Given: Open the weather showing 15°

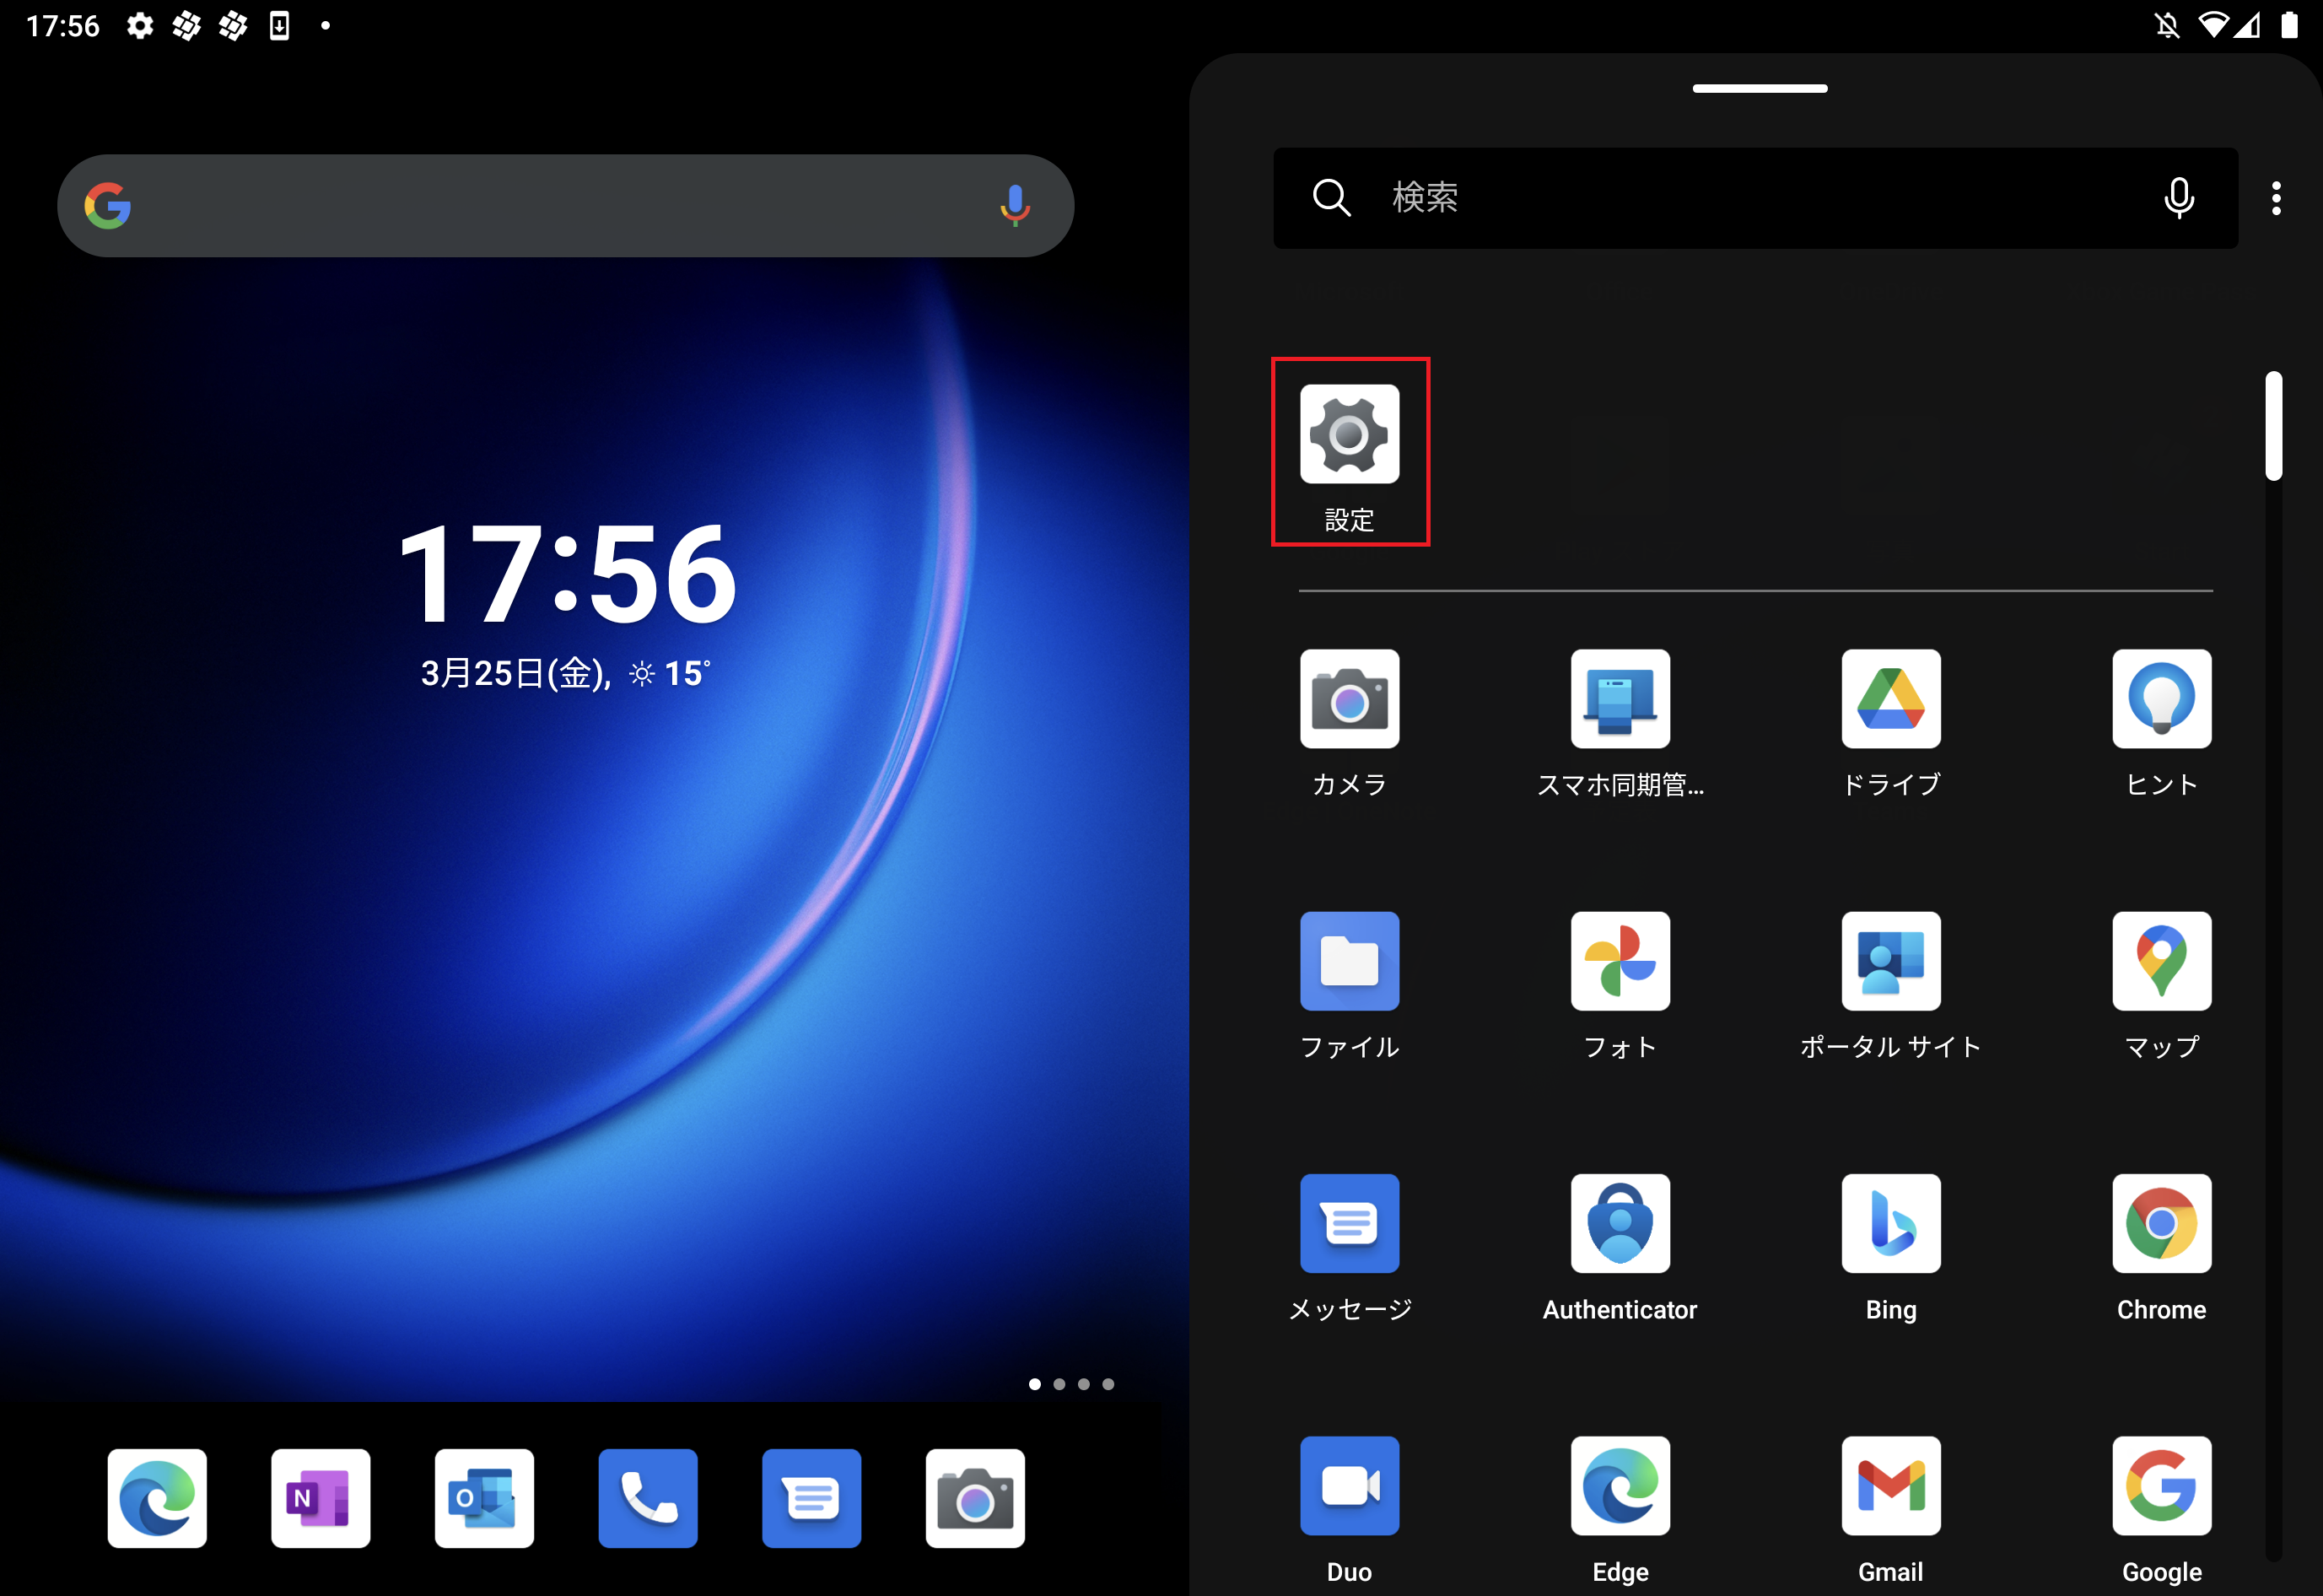Looking at the screenshot, I should tap(669, 673).
